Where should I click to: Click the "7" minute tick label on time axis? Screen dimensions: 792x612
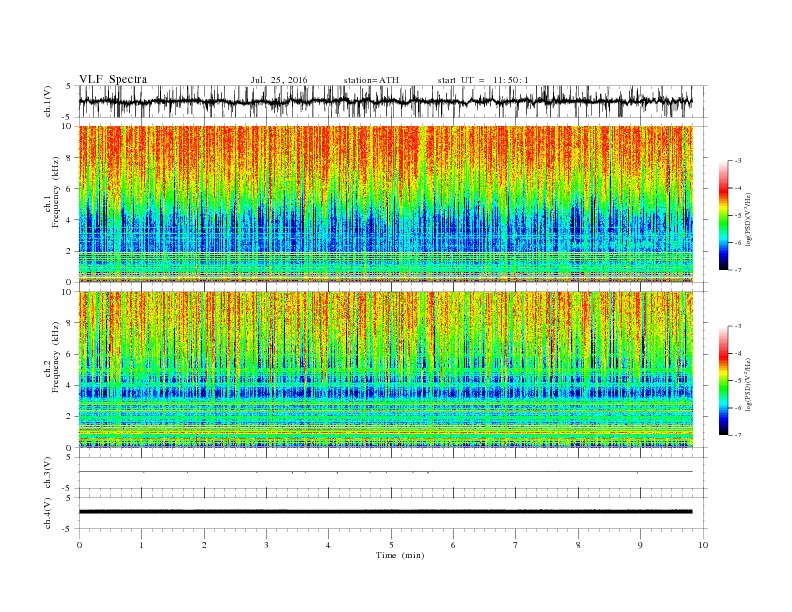click(516, 545)
